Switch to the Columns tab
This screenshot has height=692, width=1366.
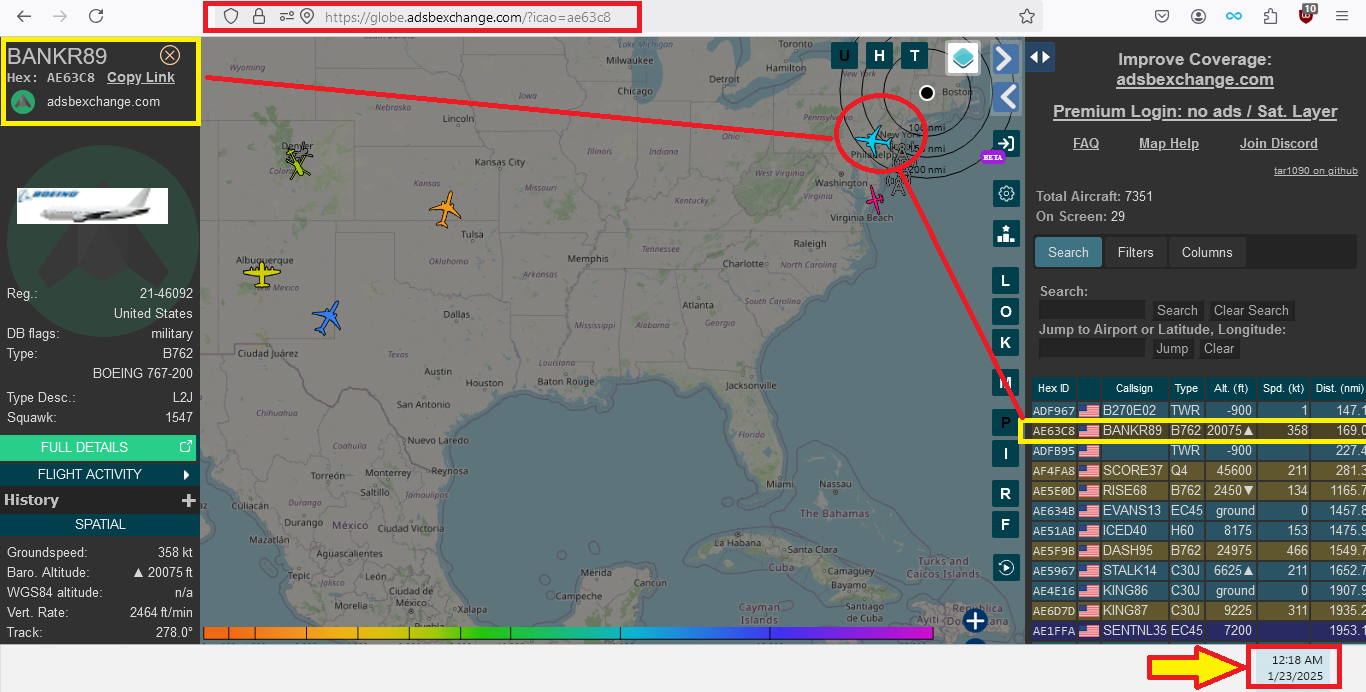pos(1207,252)
